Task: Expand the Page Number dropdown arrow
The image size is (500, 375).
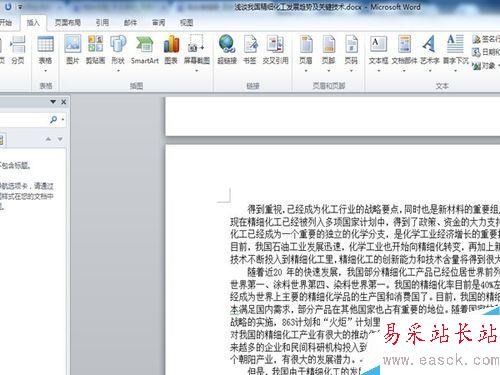Action: point(351,71)
